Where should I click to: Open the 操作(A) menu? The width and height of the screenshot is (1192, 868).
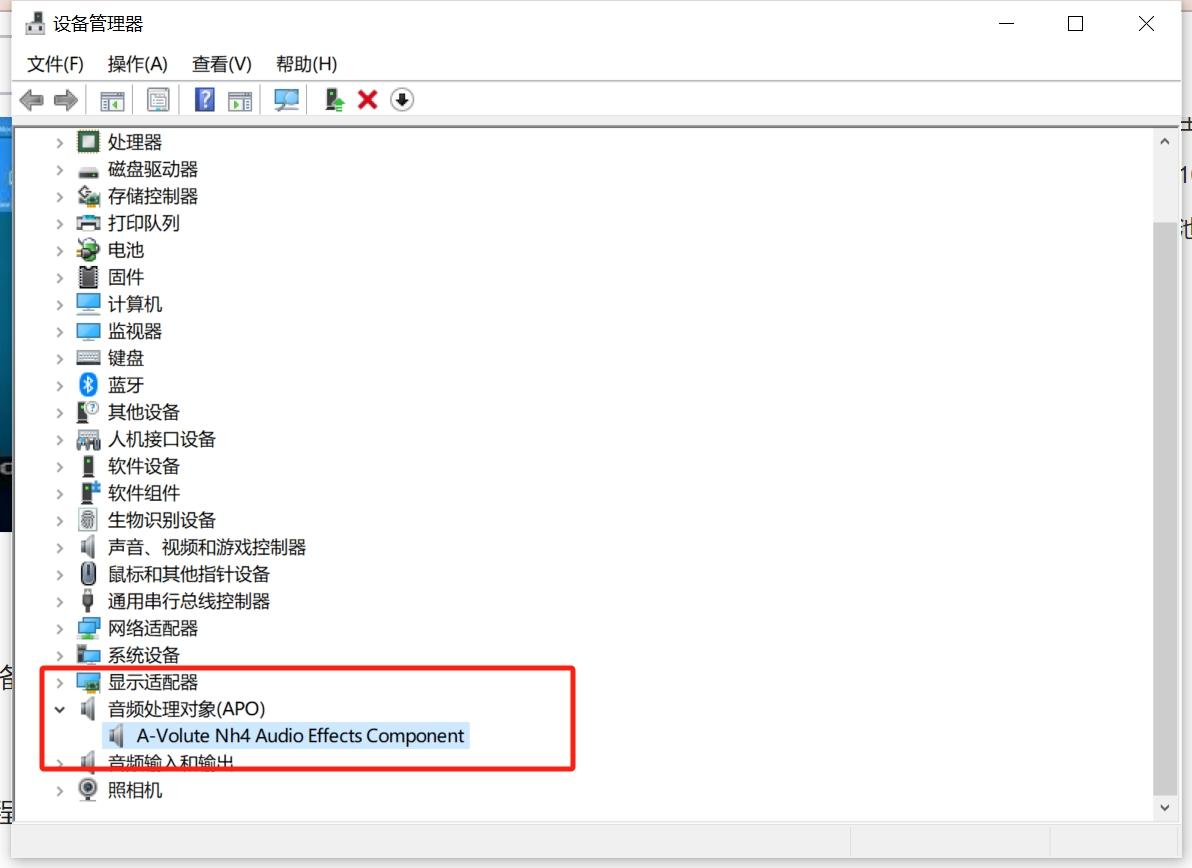pos(137,64)
